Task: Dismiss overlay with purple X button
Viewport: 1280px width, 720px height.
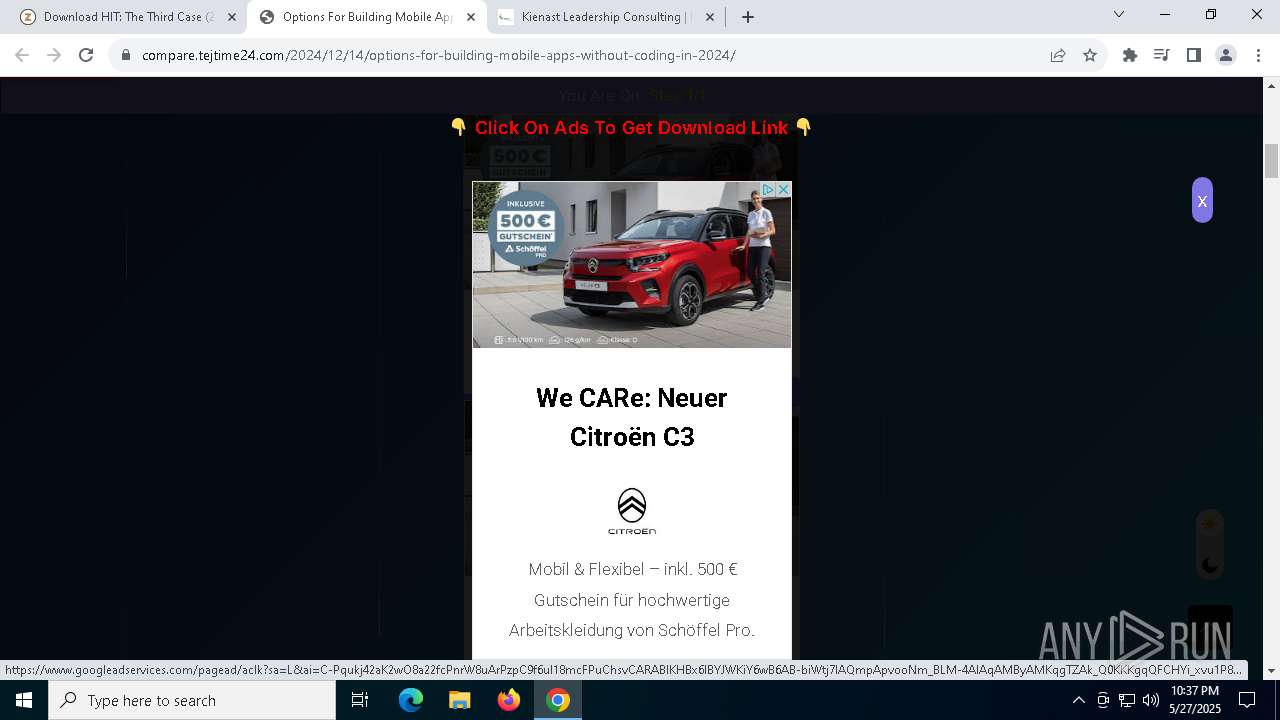Action: (x=1202, y=200)
